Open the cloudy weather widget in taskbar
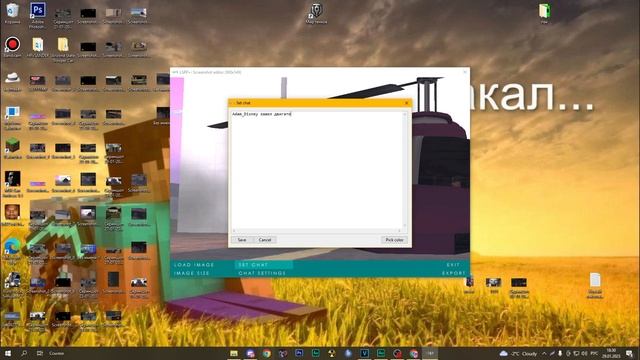Screen dimensions: 640x360 518,353
